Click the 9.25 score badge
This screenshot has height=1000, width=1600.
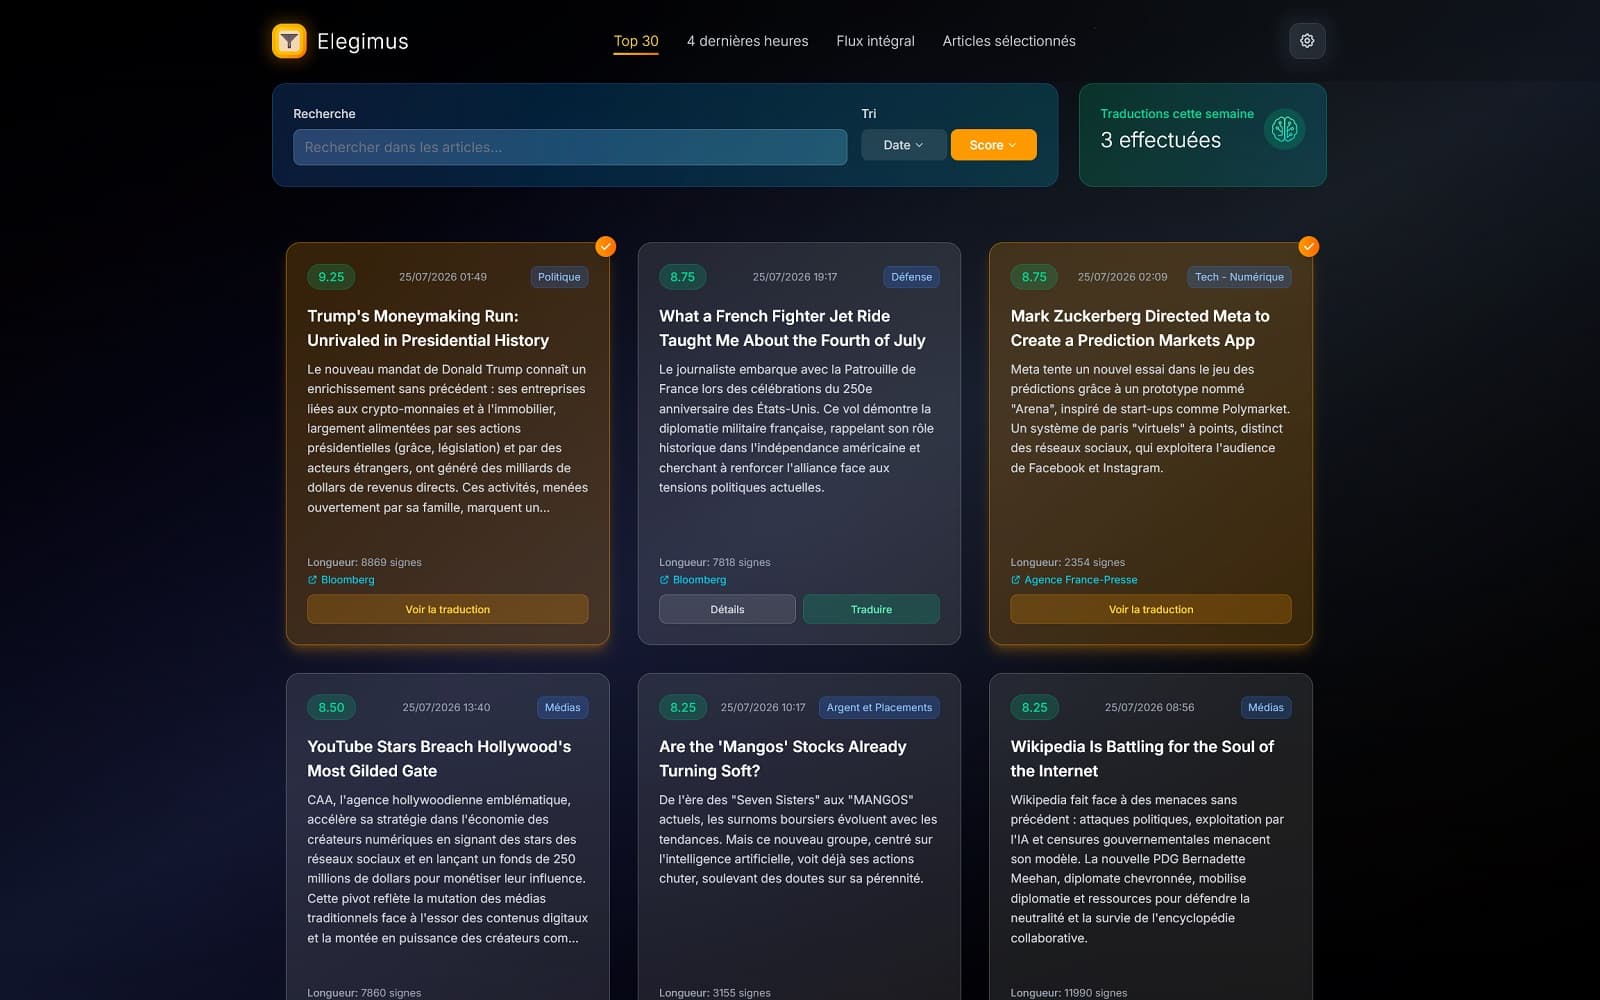tap(331, 277)
